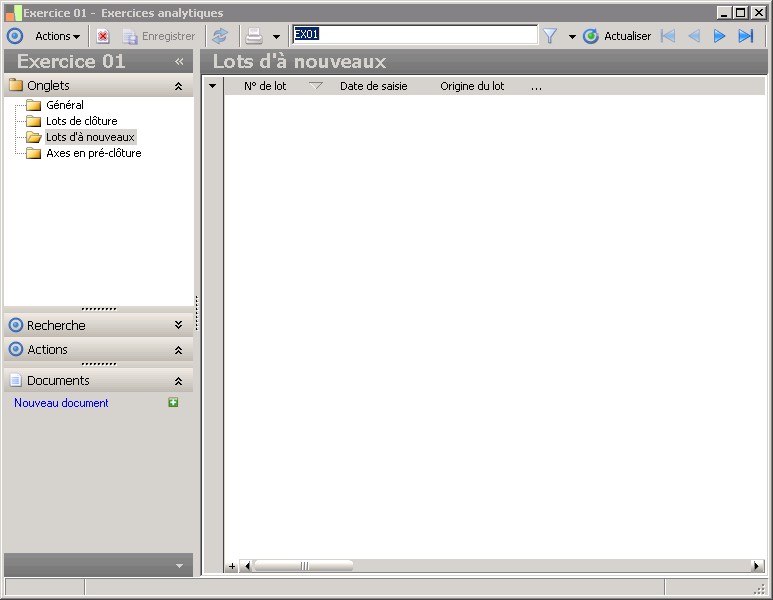Open the Actions menu in the toolbar
The height and width of the screenshot is (600, 773).
click(x=57, y=36)
